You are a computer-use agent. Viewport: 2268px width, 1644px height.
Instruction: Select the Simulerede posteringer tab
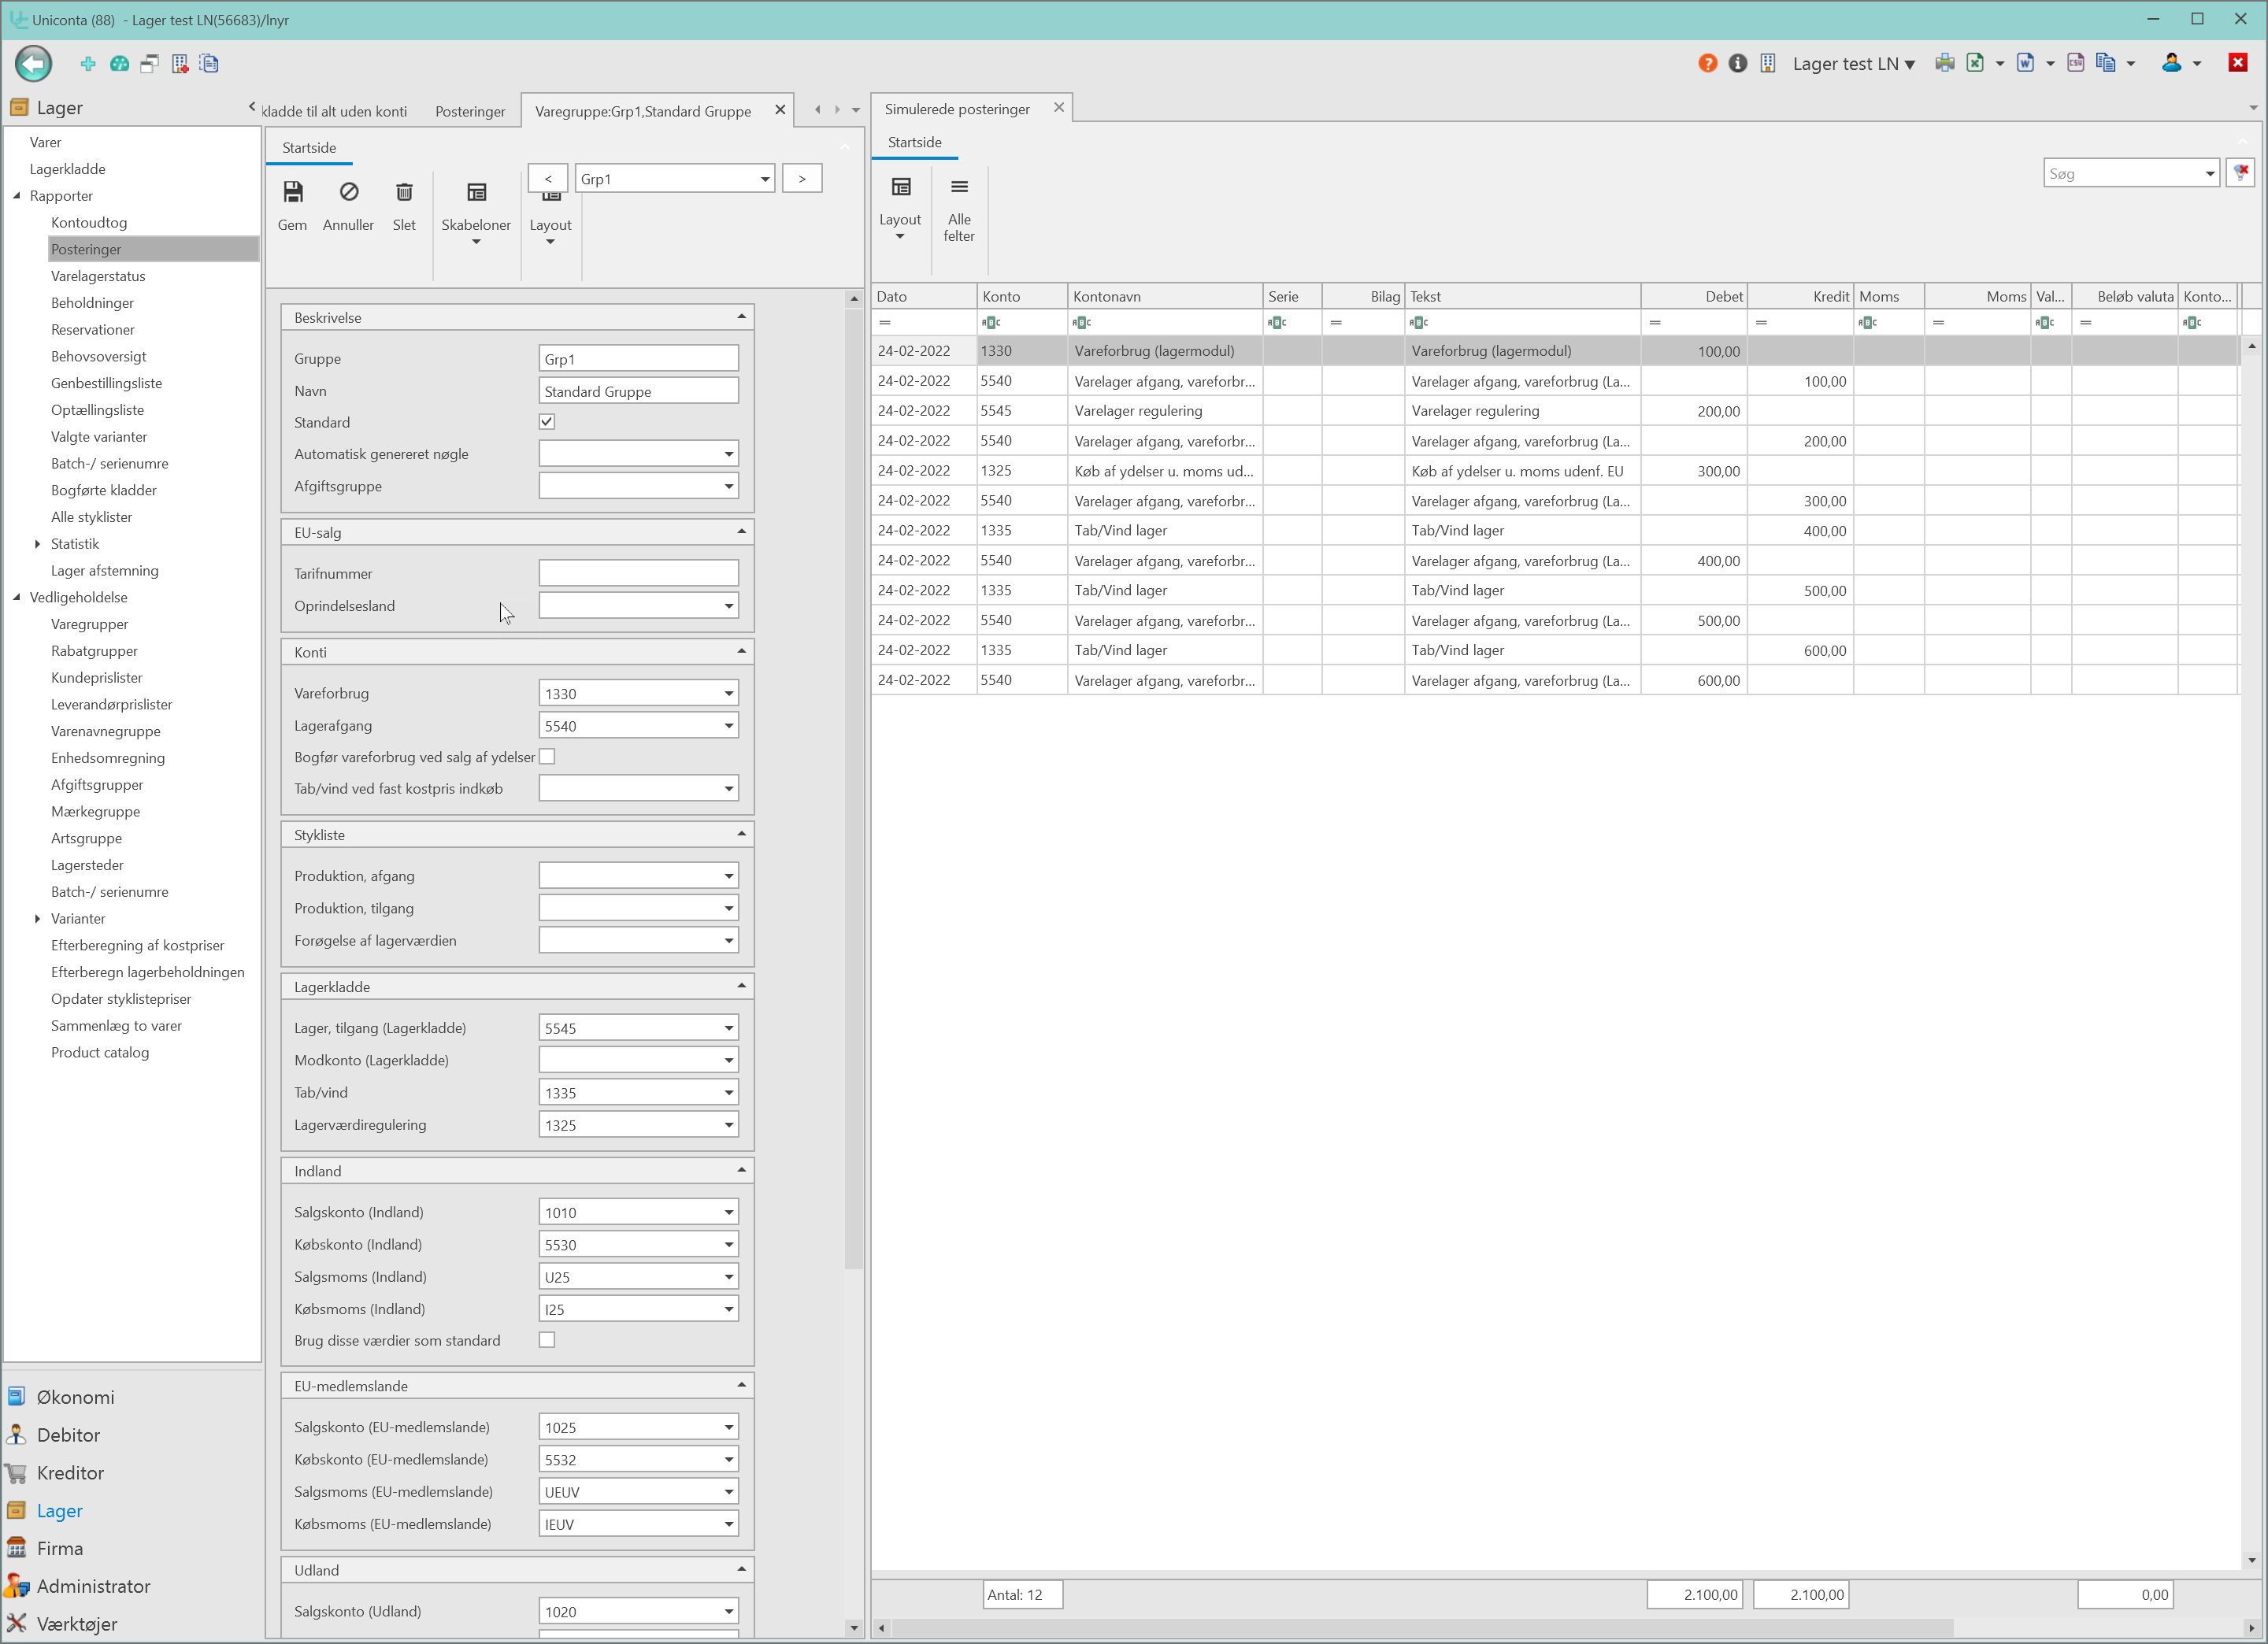[x=957, y=109]
